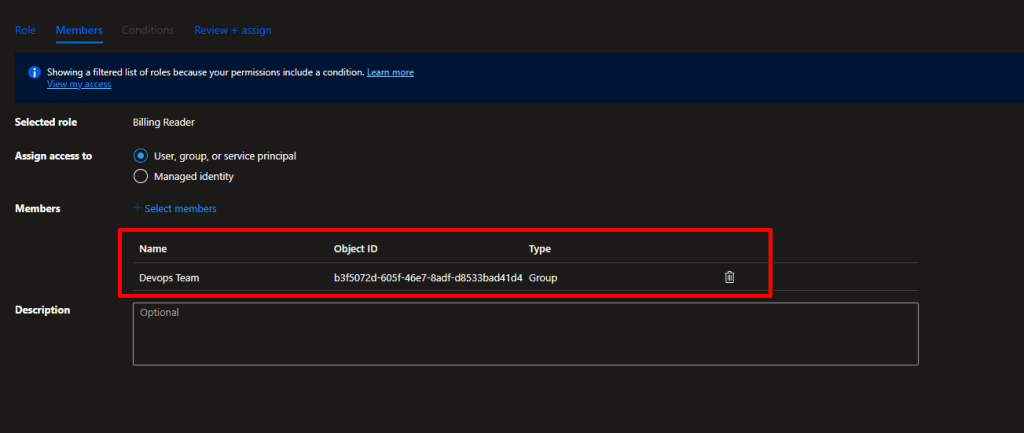
Task: Open the Members tab
Action: (79, 30)
